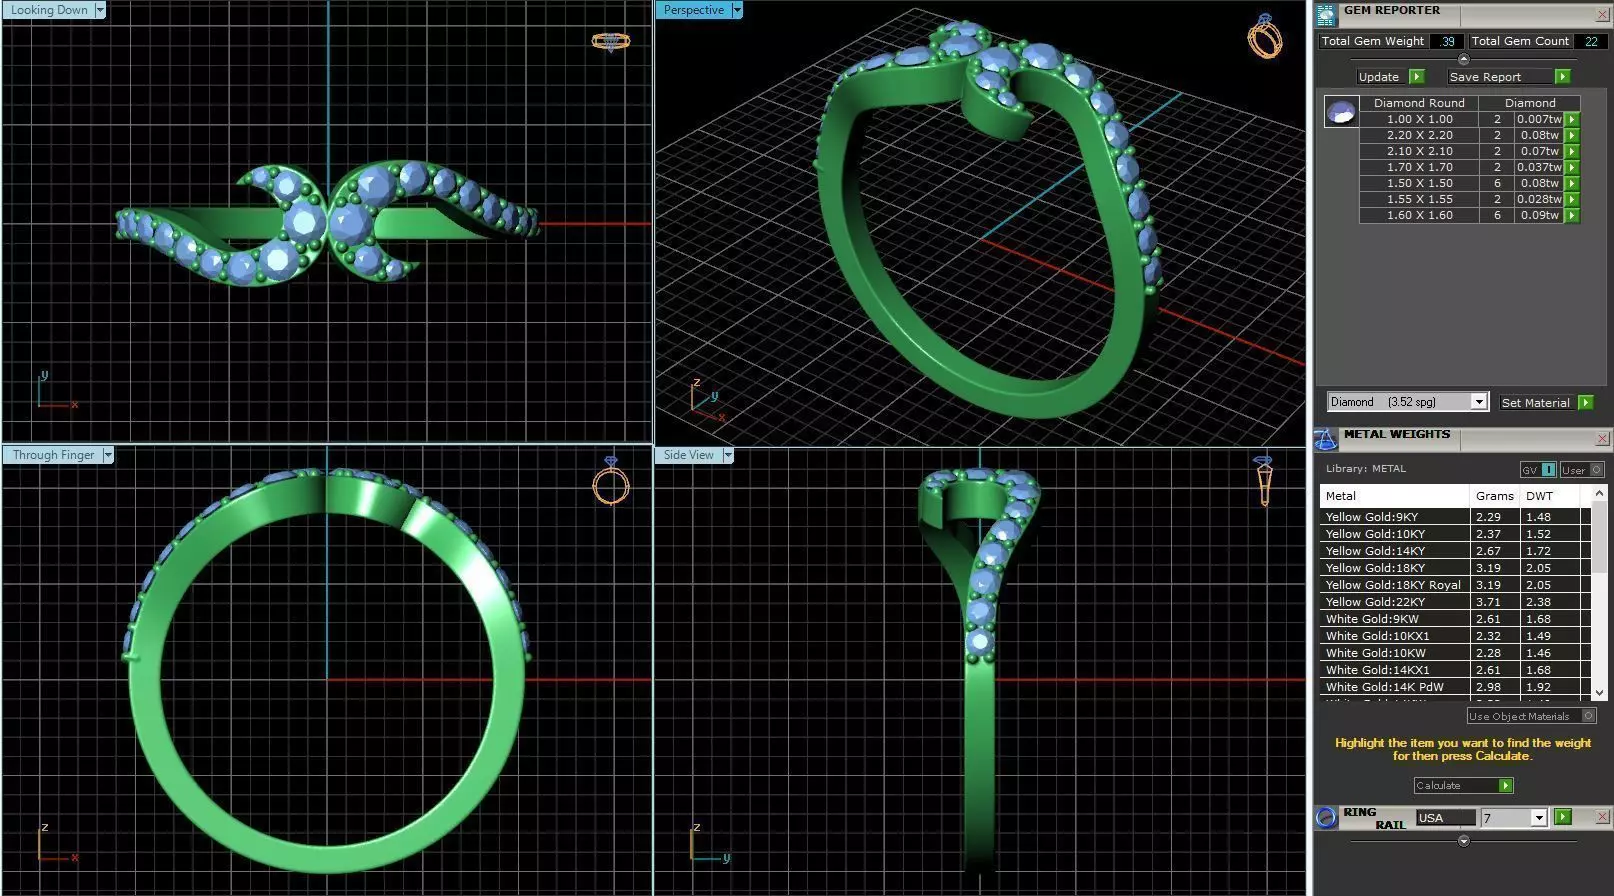Click the Total Gem Count value 22
Screen dimensions: 1614x896
pyautogui.click(x=1591, y=41)
